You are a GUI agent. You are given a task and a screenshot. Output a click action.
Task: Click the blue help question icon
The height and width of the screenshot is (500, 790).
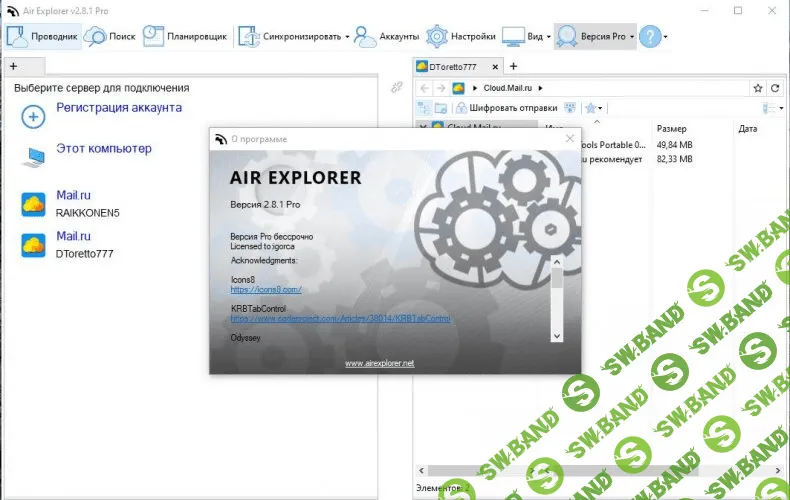[650, 36]
